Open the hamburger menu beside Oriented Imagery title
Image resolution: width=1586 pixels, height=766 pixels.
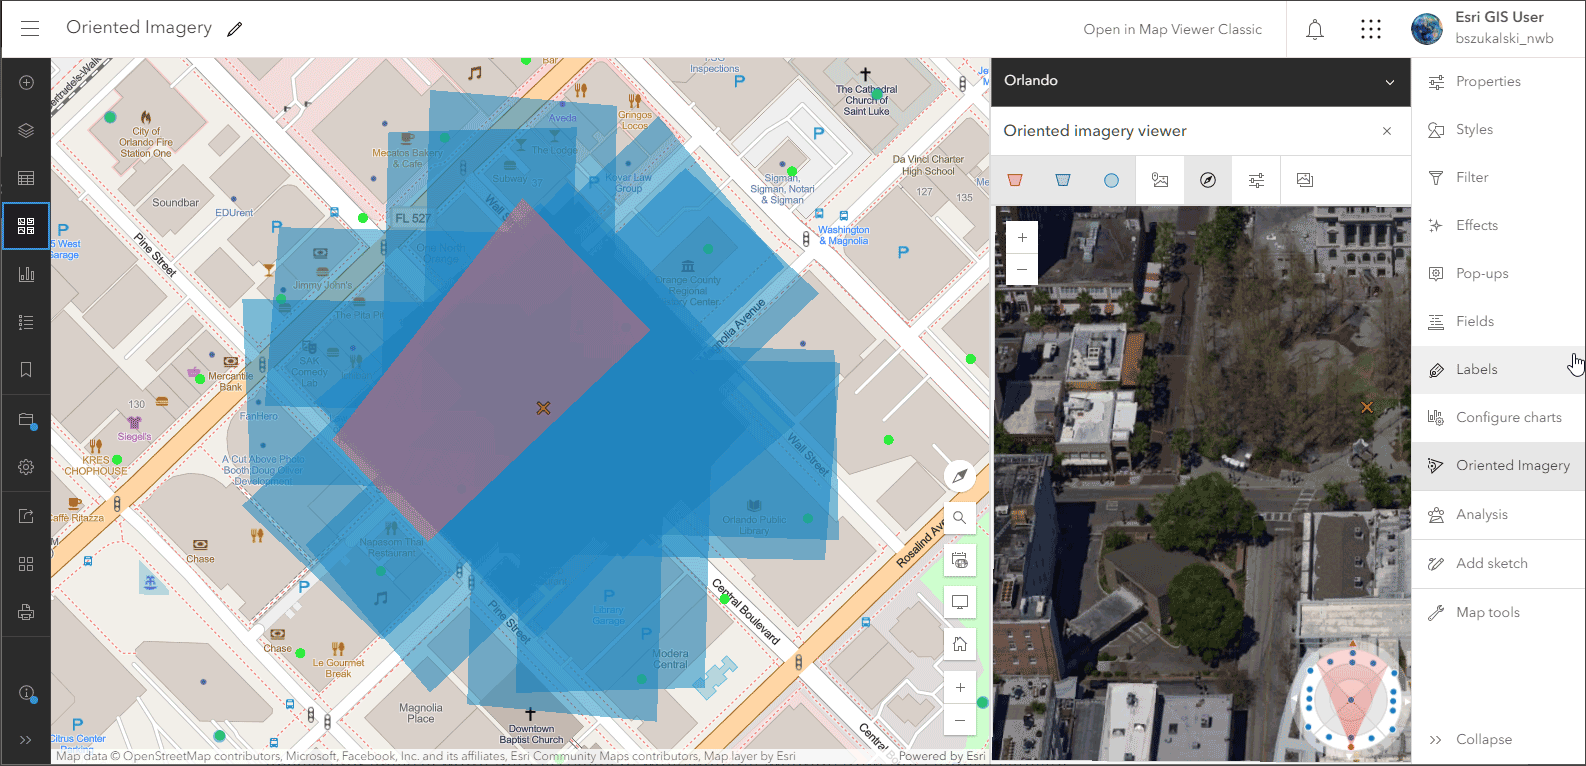30,28
